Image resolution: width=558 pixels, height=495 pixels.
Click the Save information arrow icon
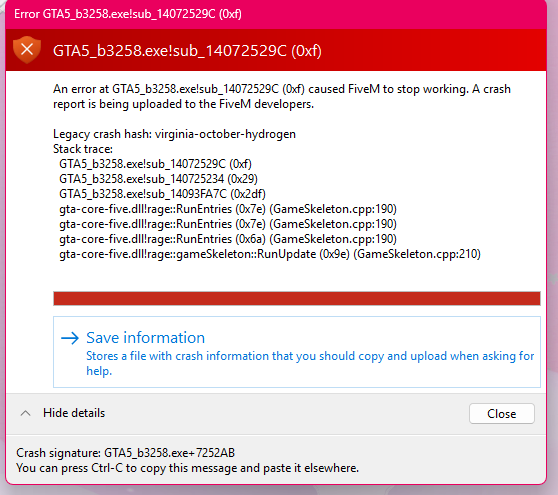click(70, 338)
